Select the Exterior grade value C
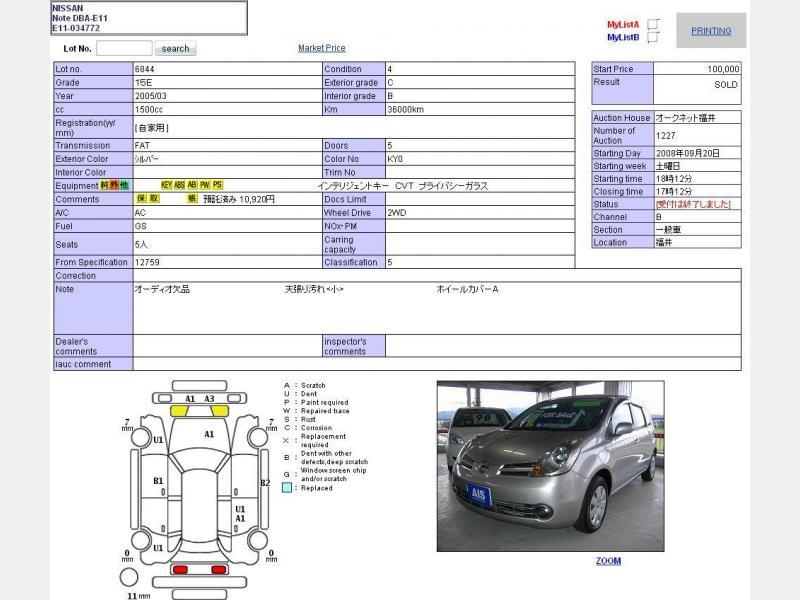The width and height of the screenshot is (800, 600). [390, 82]
